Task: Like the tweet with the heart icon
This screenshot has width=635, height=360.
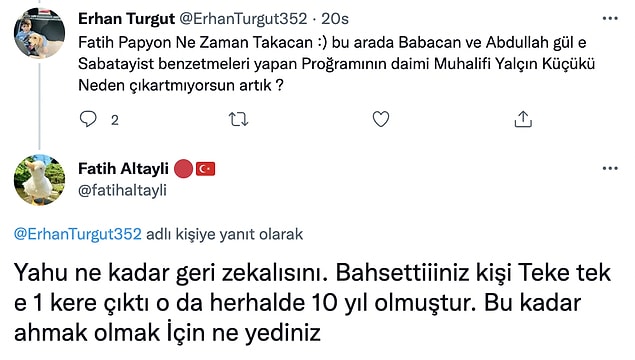Action: pyautogui.click(x=381, y=119)
